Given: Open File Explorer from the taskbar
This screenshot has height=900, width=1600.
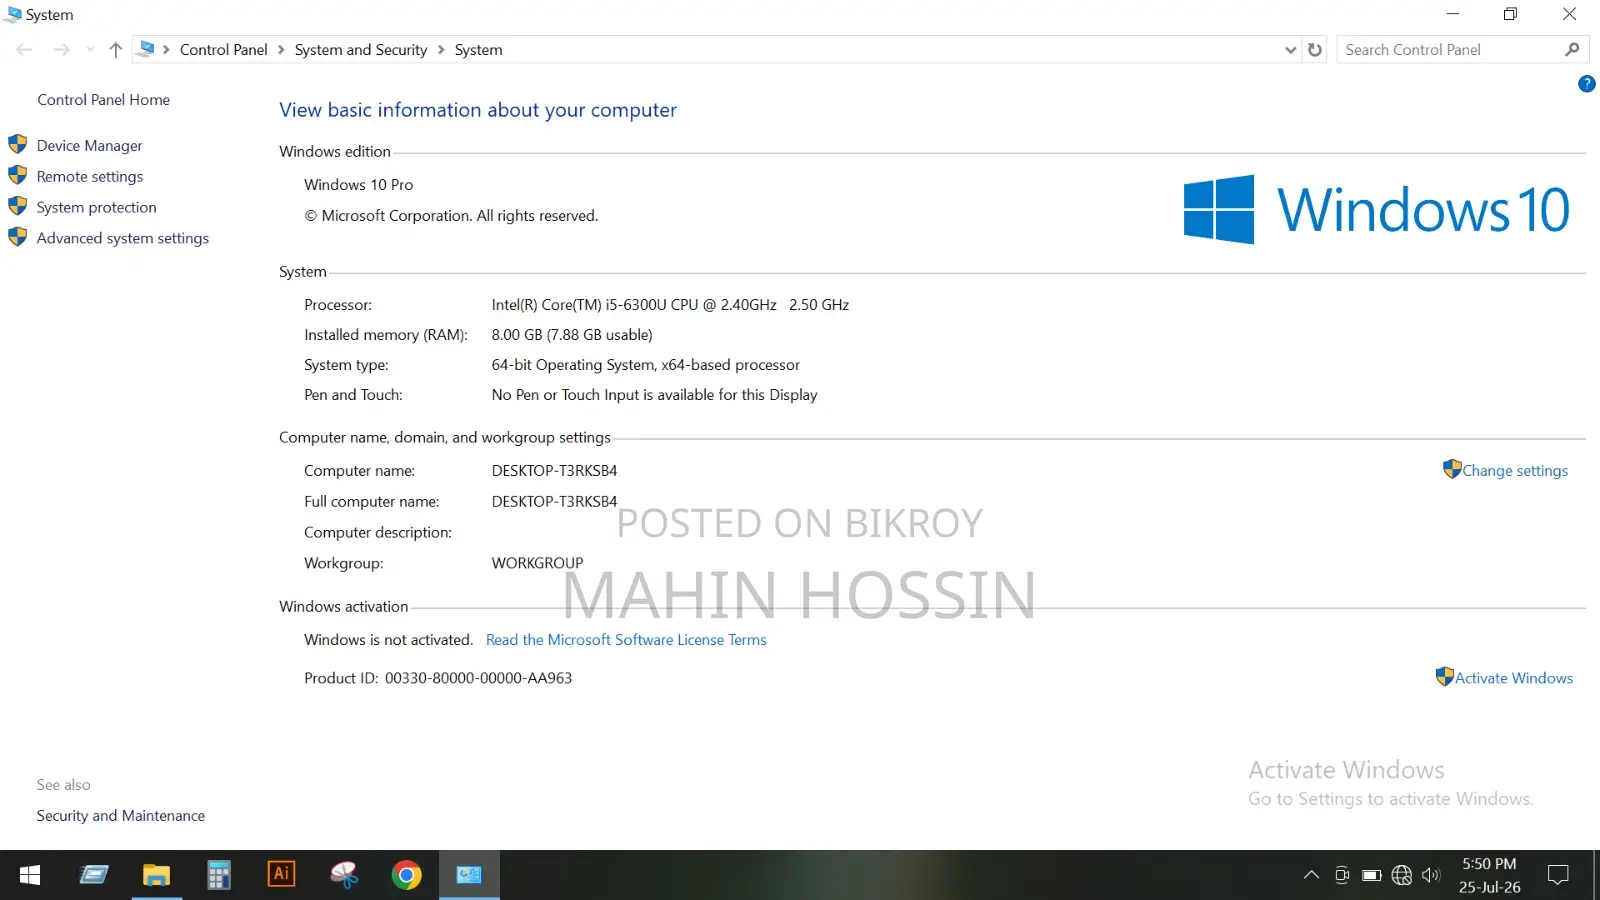Looking at the screenshot, I should (x=156, y=875).
